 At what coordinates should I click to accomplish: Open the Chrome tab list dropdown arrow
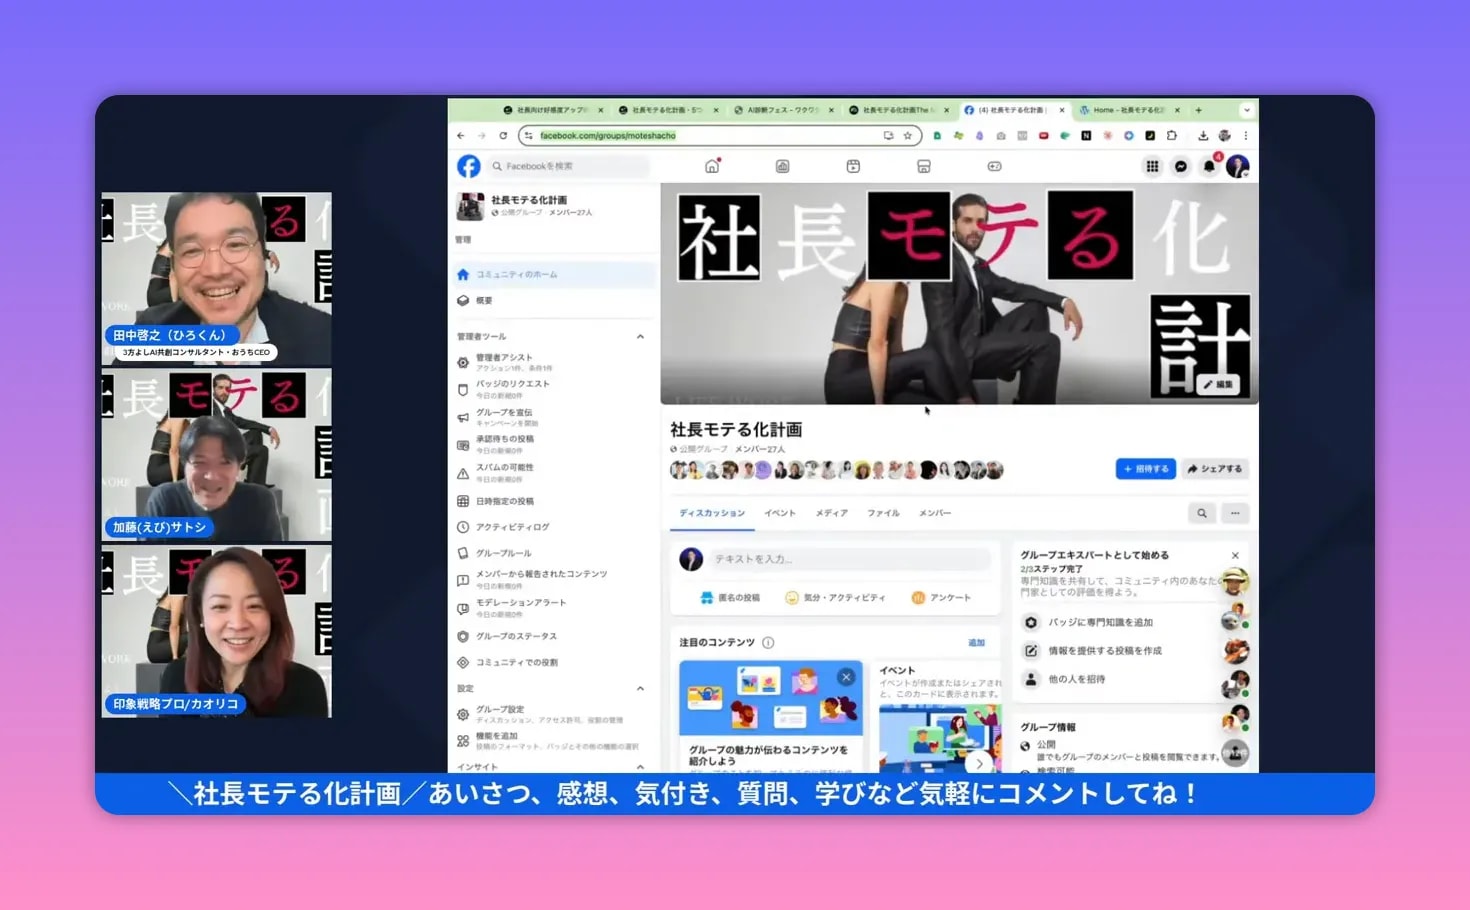(x=1246, y=110)
